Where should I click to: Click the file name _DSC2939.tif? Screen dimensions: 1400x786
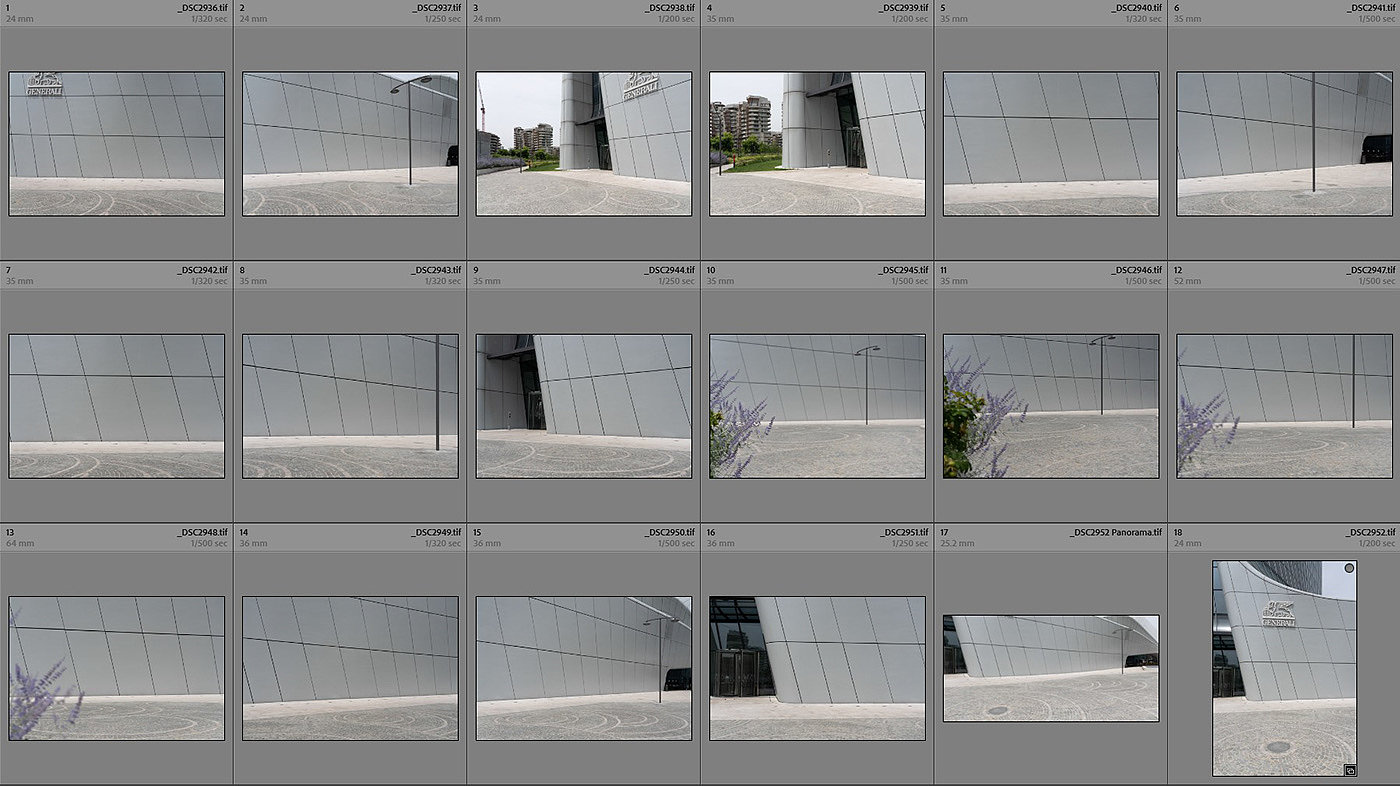click(x=903, y=7)
